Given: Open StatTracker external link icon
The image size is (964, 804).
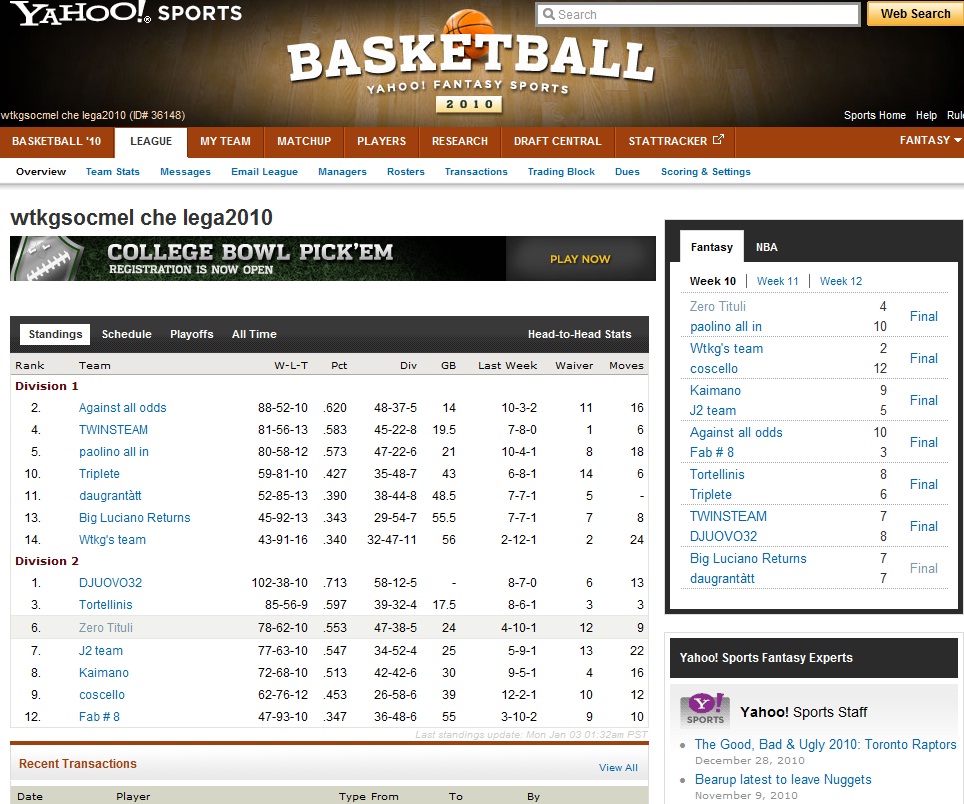Looking at the screenshot, I should tap(717, 141).
